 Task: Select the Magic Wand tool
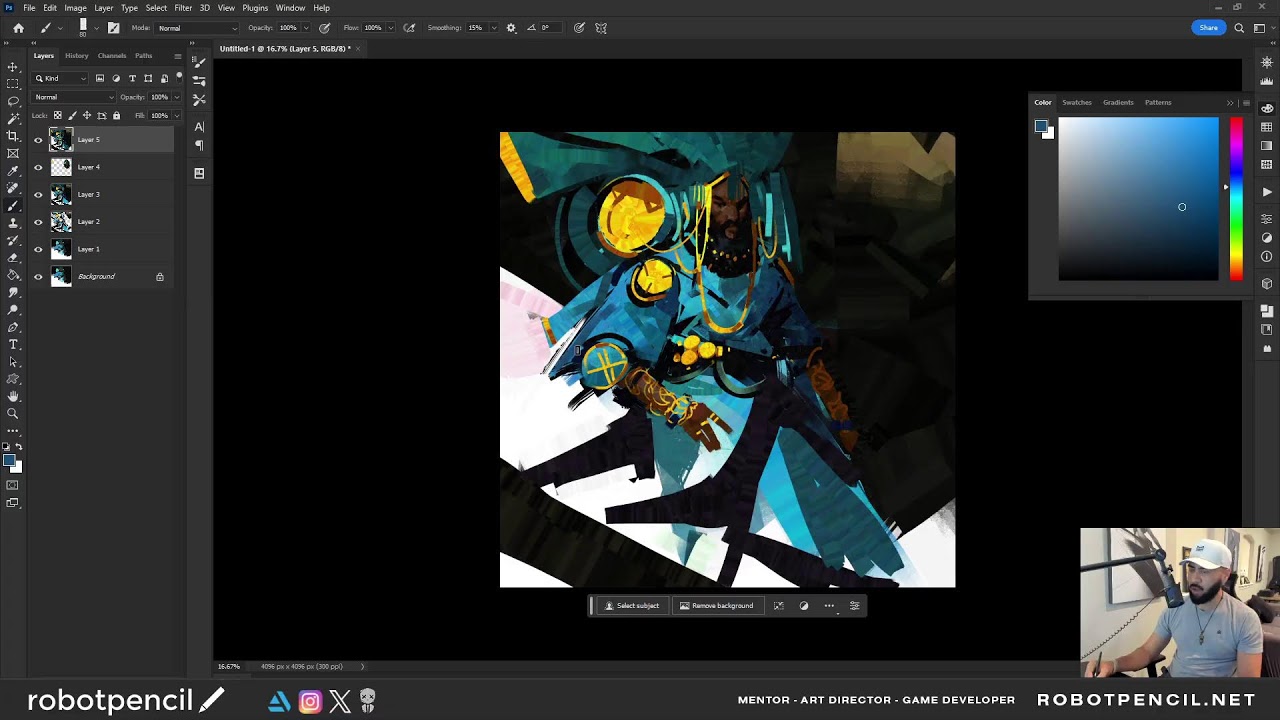tap(13, 118)
